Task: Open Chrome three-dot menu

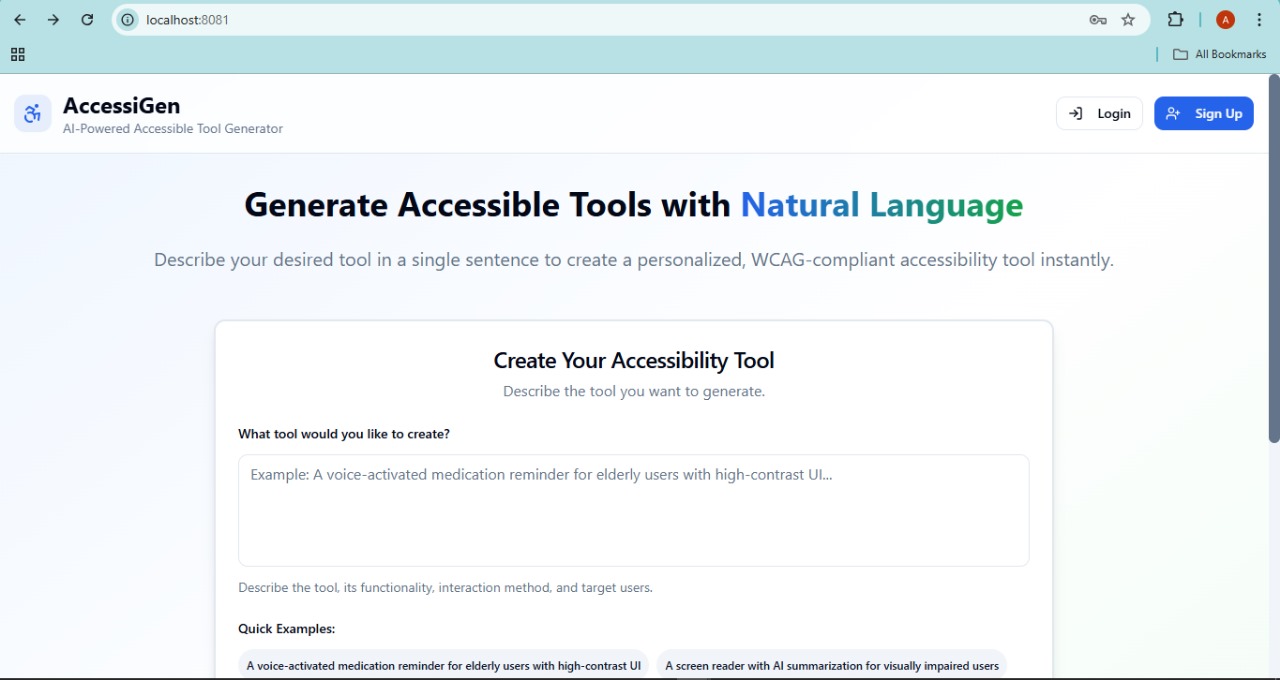Action: click(1259, 20)
